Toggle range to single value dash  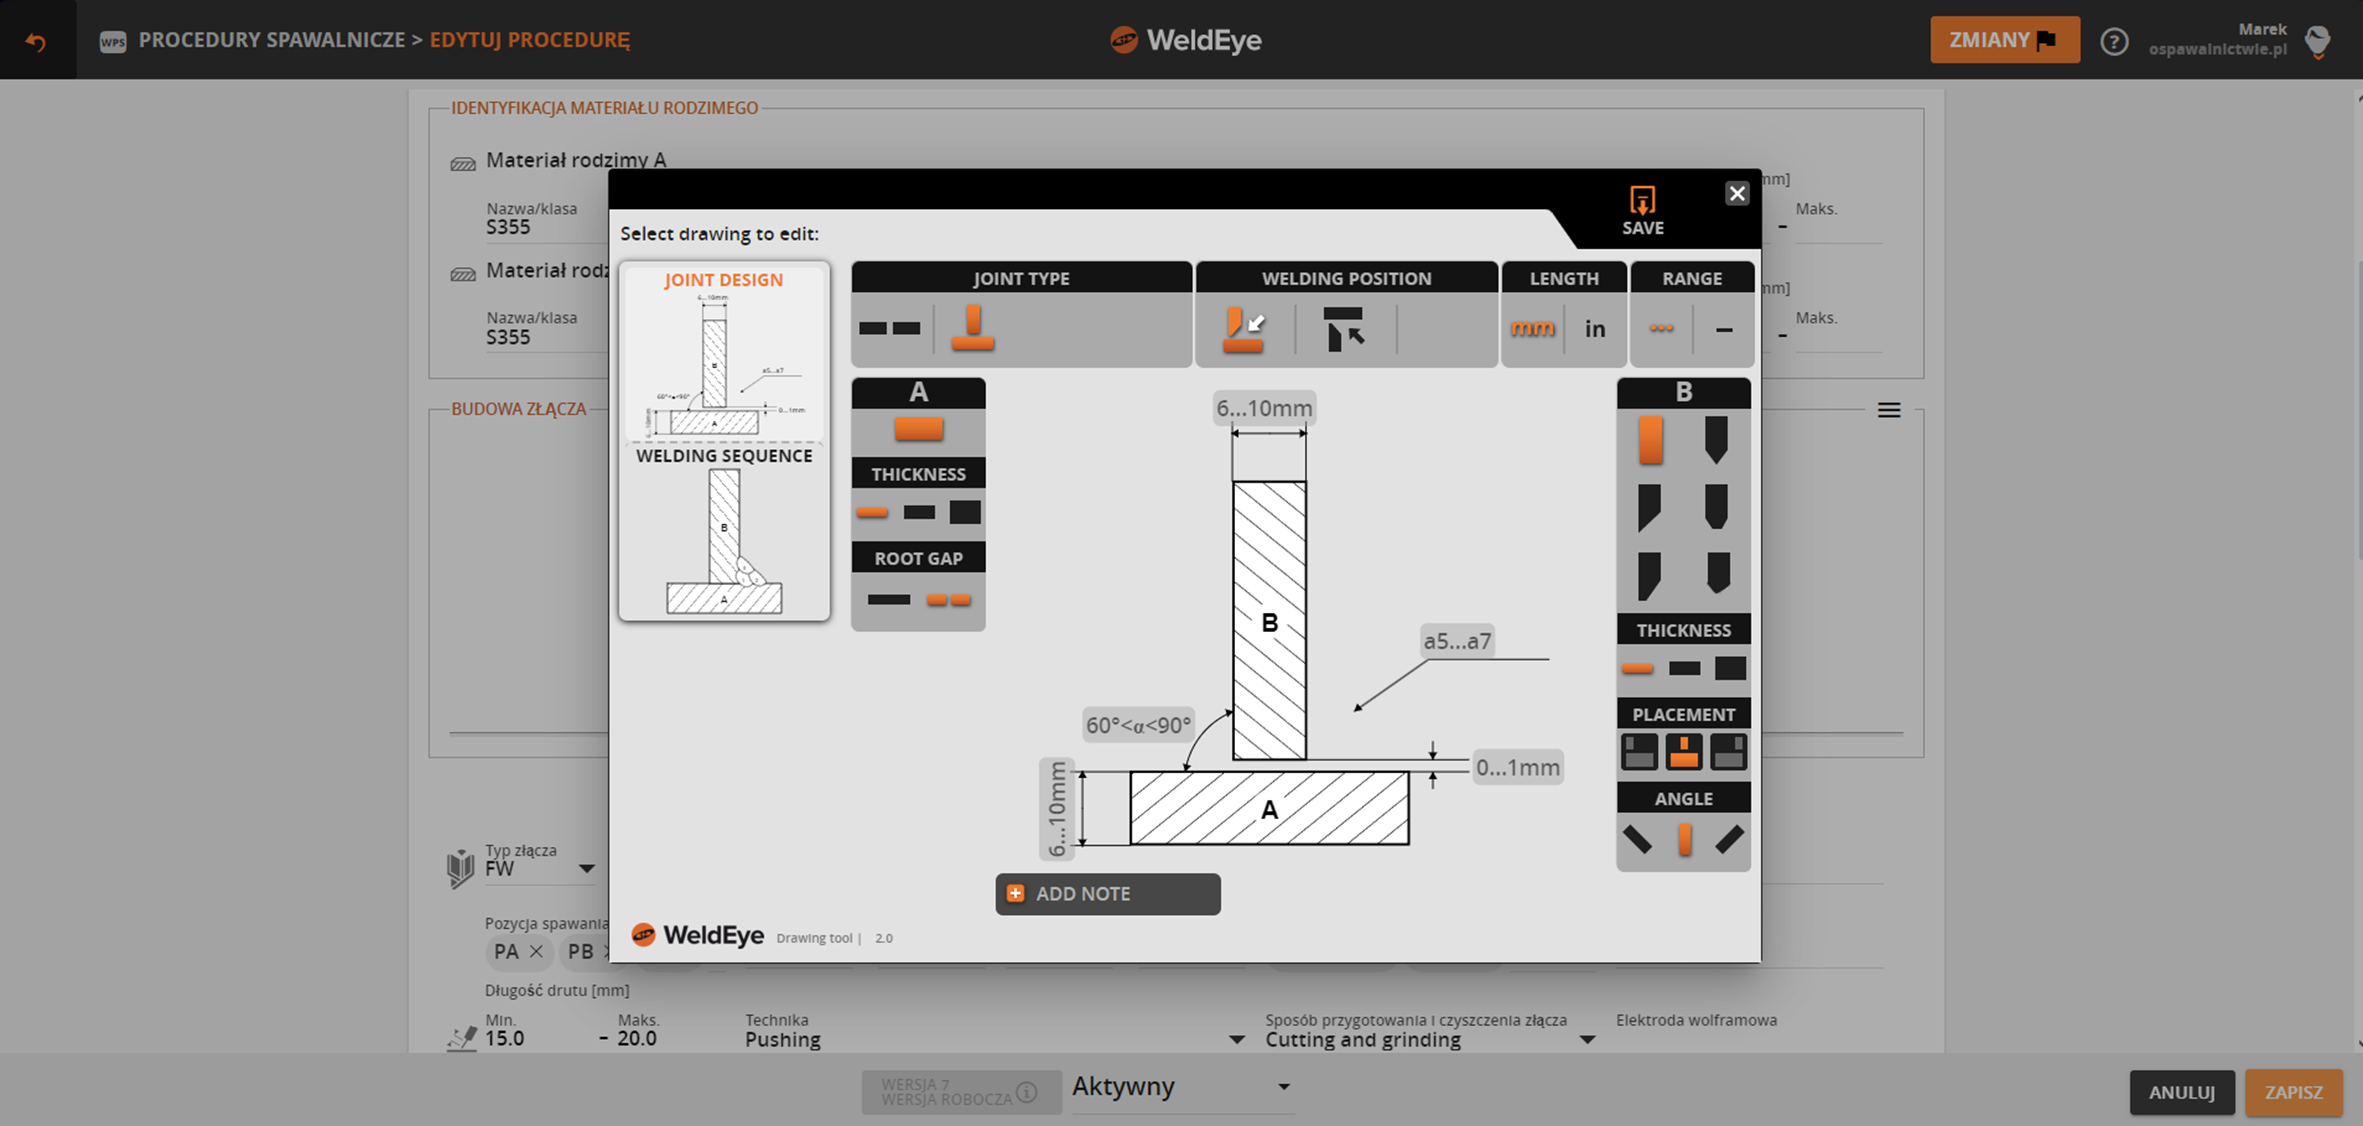click(x=1724, y=329)
